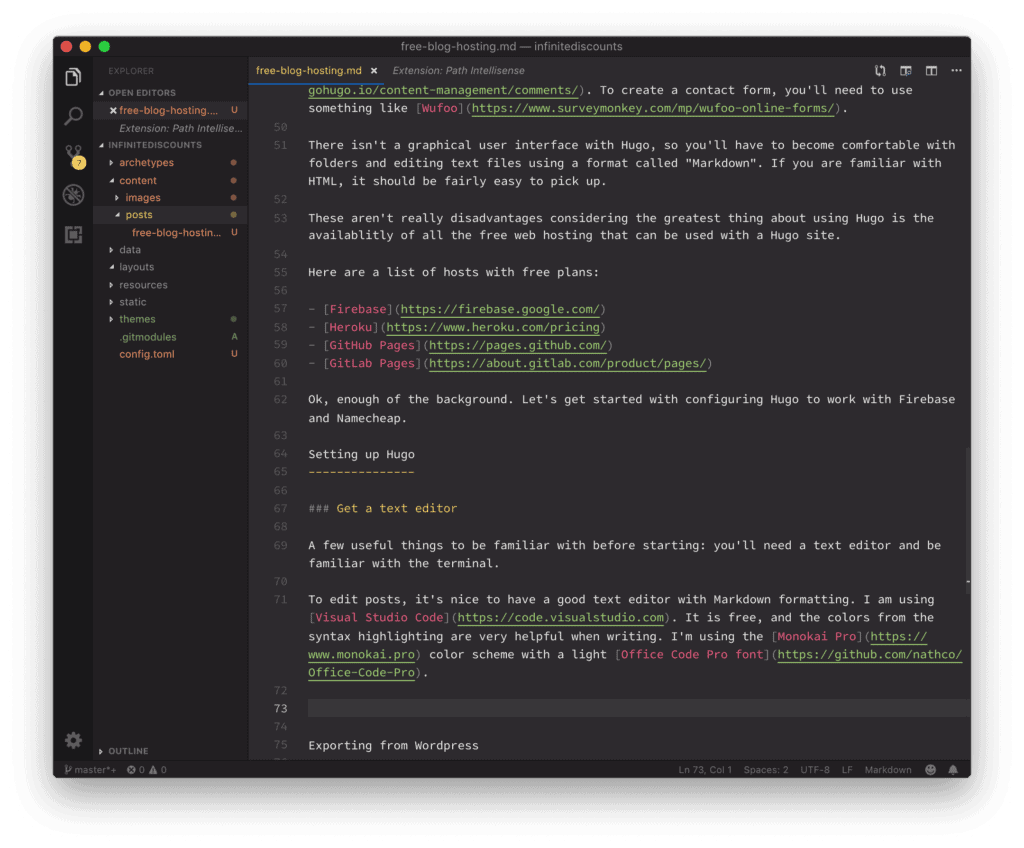Open notifications via the status bar bell
This screenshot has width=1024, height=848.
point(953,770)
